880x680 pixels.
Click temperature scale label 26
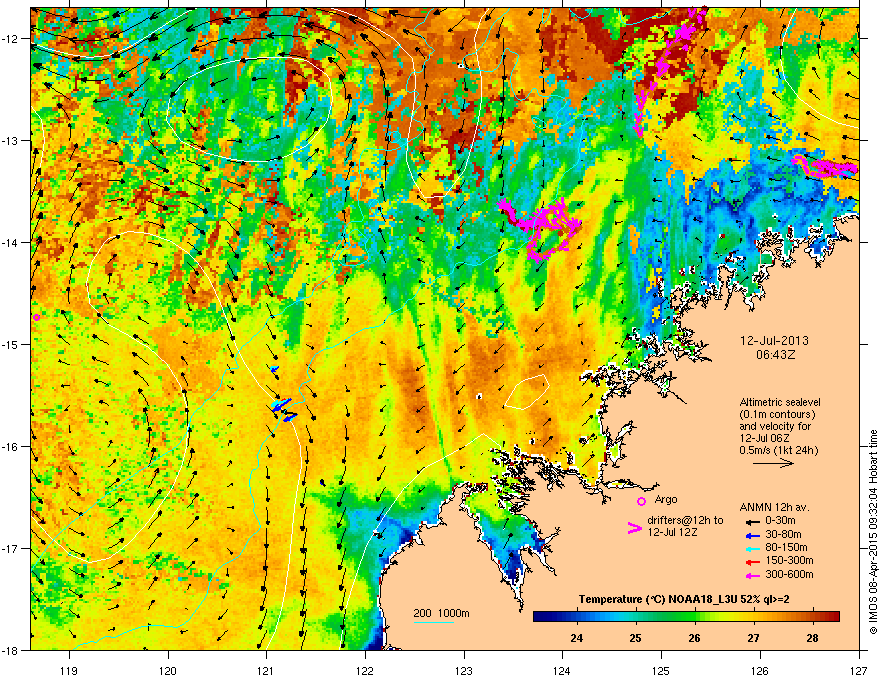point(694,638)
